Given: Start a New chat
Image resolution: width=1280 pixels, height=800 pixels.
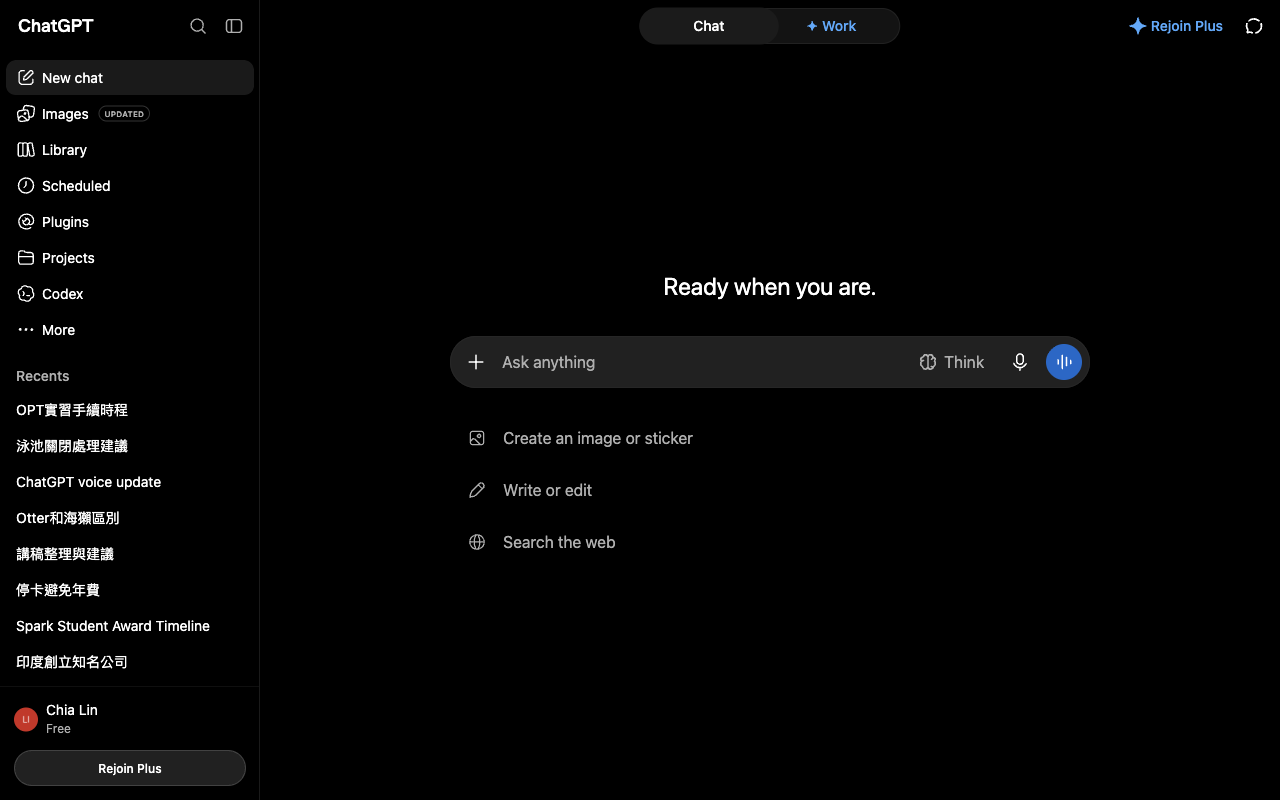Looking at the screenshot, I should 130,78.
